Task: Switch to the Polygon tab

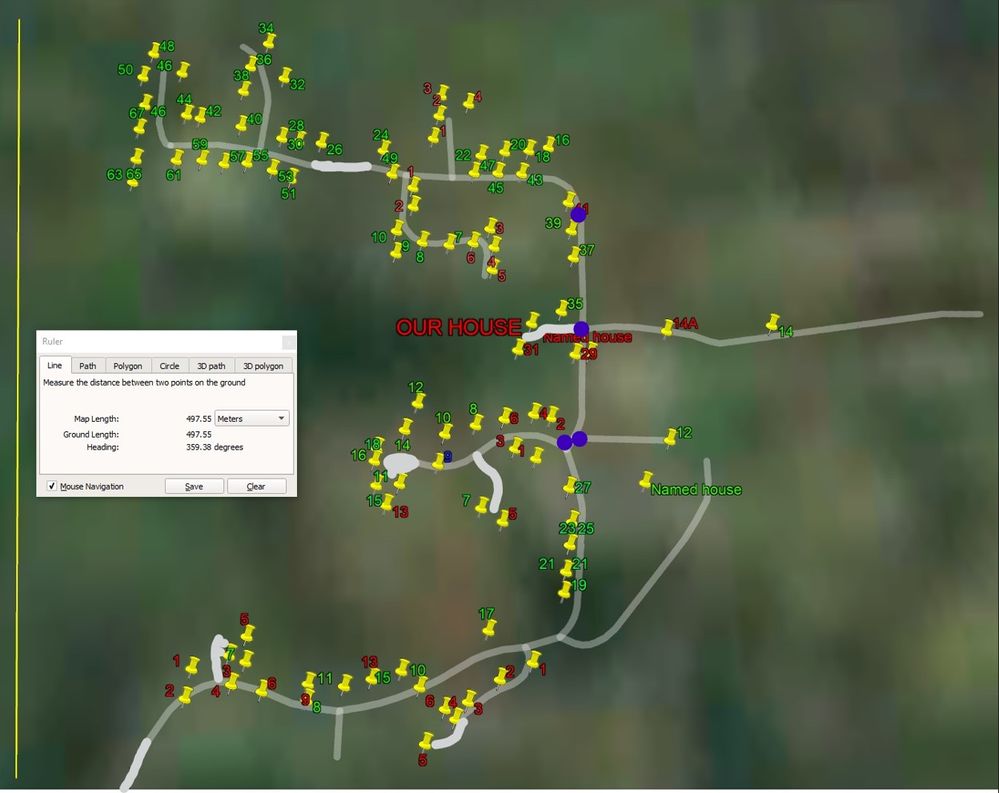Action: point(127,366)
